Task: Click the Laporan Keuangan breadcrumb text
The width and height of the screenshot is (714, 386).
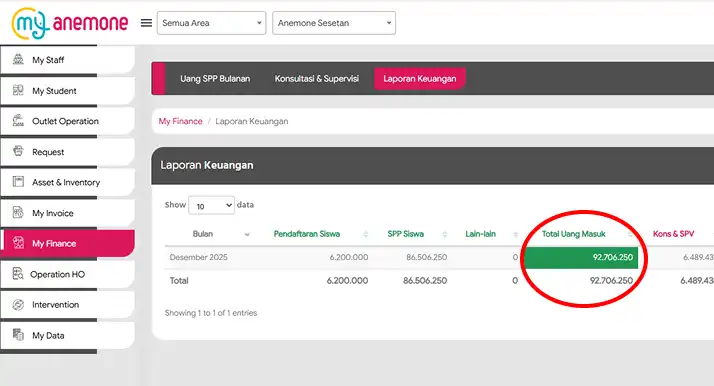Action: pos(251,121)
